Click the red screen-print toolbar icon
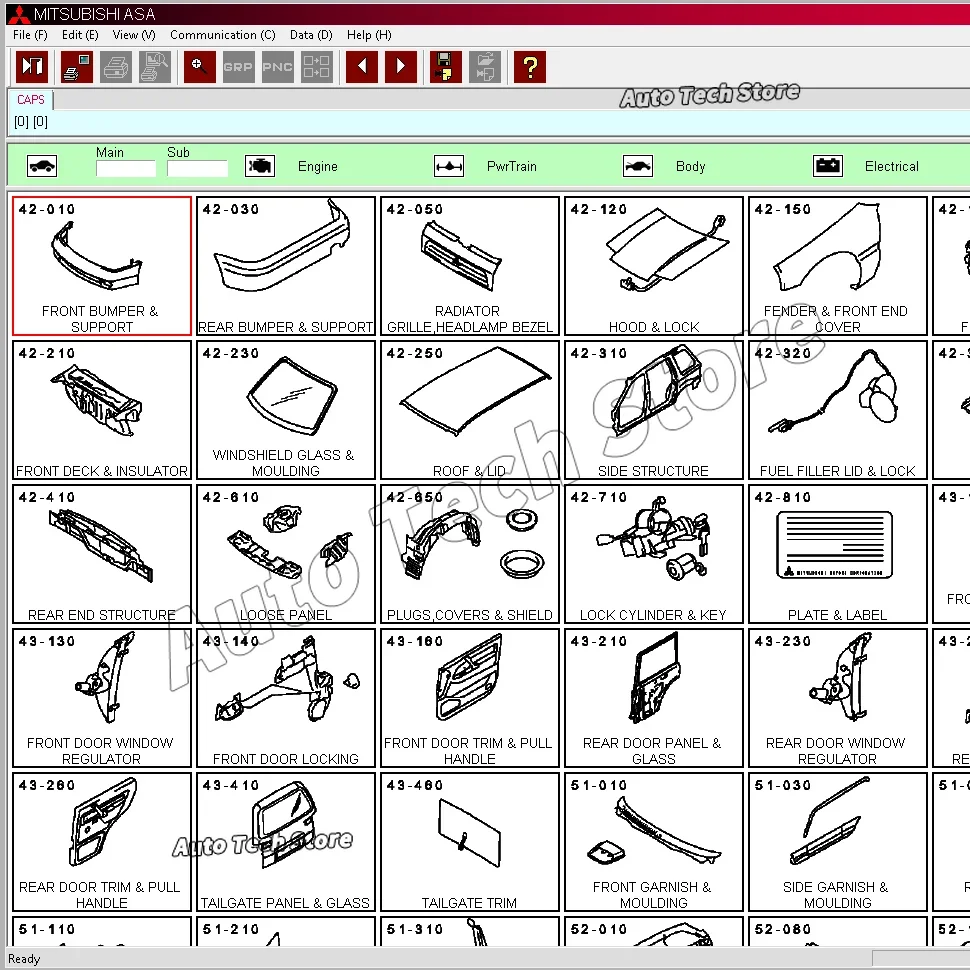The width and height of the screenshot is (970, 970). (x=77, y=67)
